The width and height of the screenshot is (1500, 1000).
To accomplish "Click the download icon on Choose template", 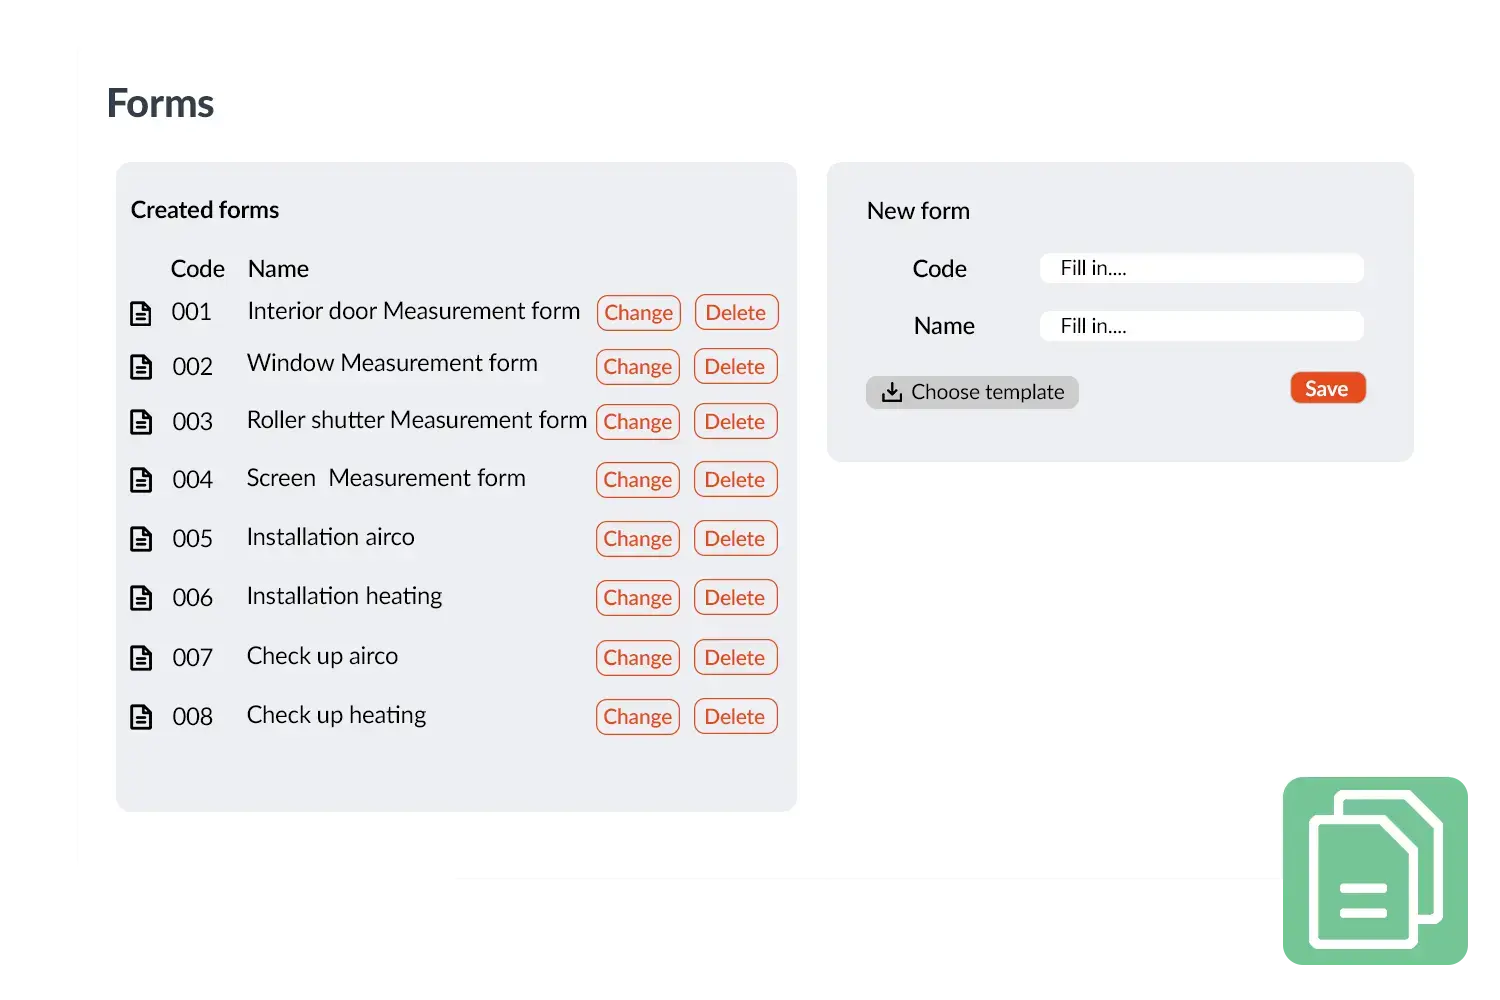I will coord(891,392).
